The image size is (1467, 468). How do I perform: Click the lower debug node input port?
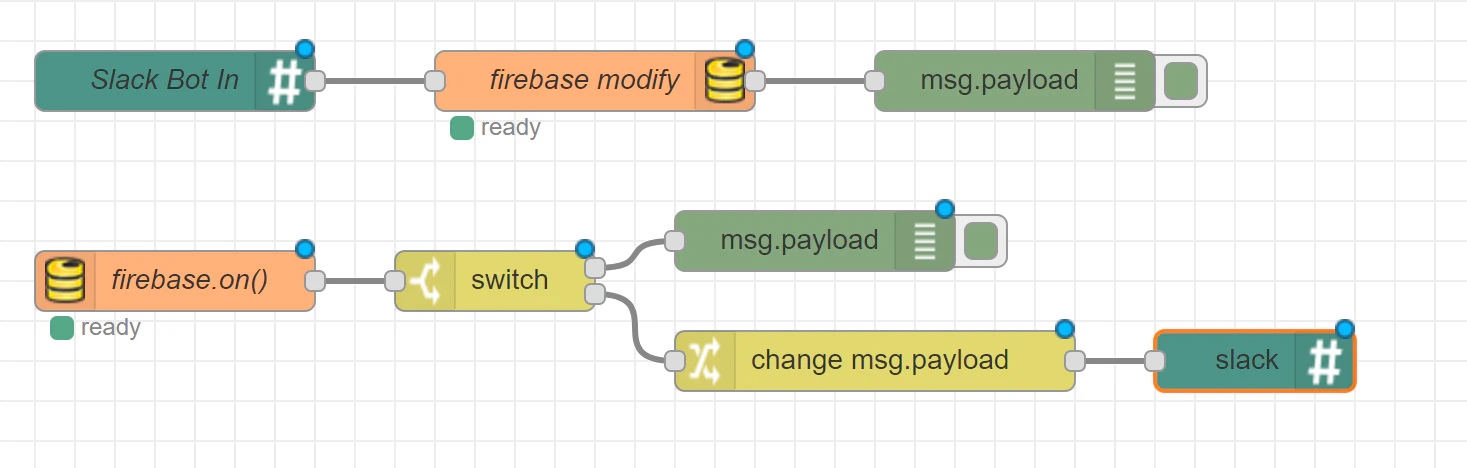pos(675,241)
